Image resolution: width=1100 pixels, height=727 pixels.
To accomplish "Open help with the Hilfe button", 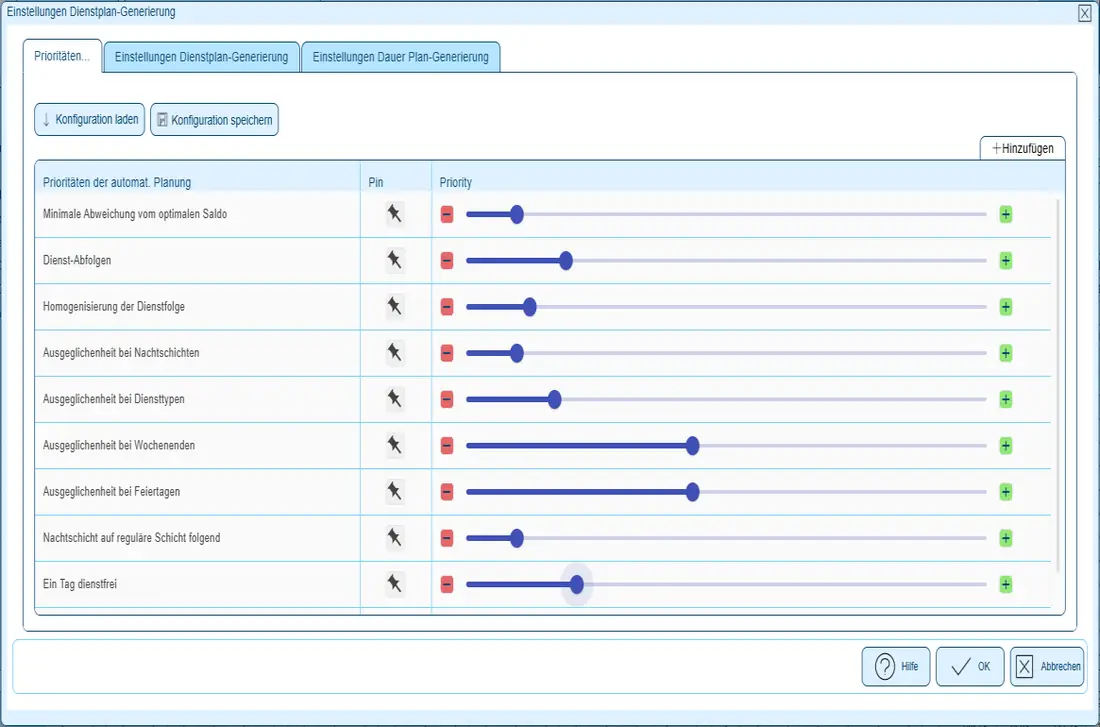I will (896, 667).
